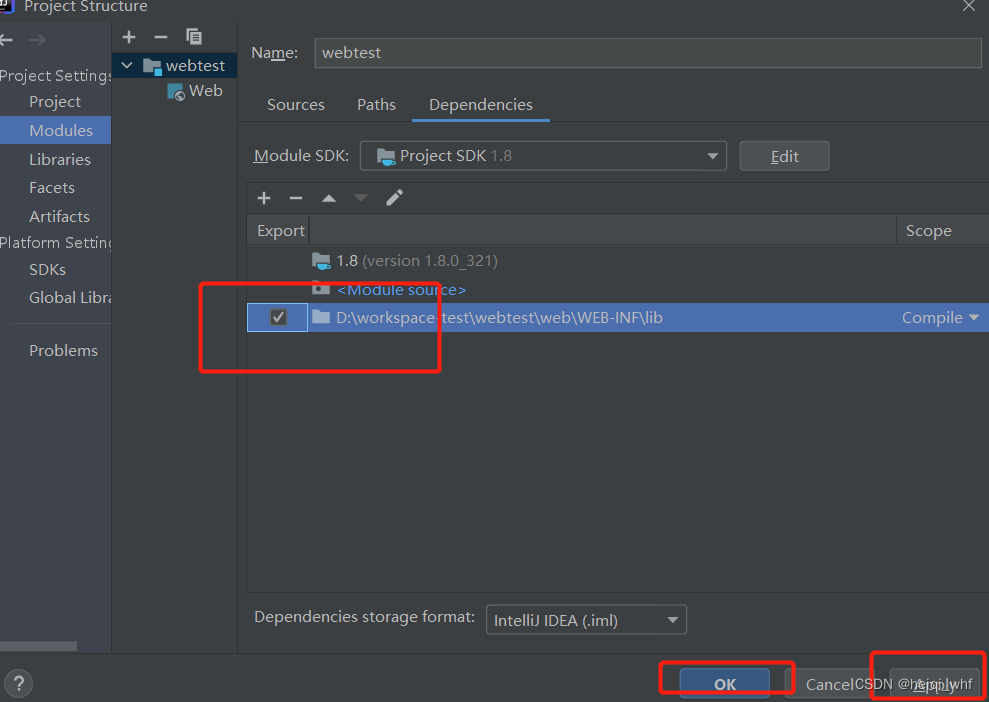Move dependency up with arrow icon

click(329, 198)
